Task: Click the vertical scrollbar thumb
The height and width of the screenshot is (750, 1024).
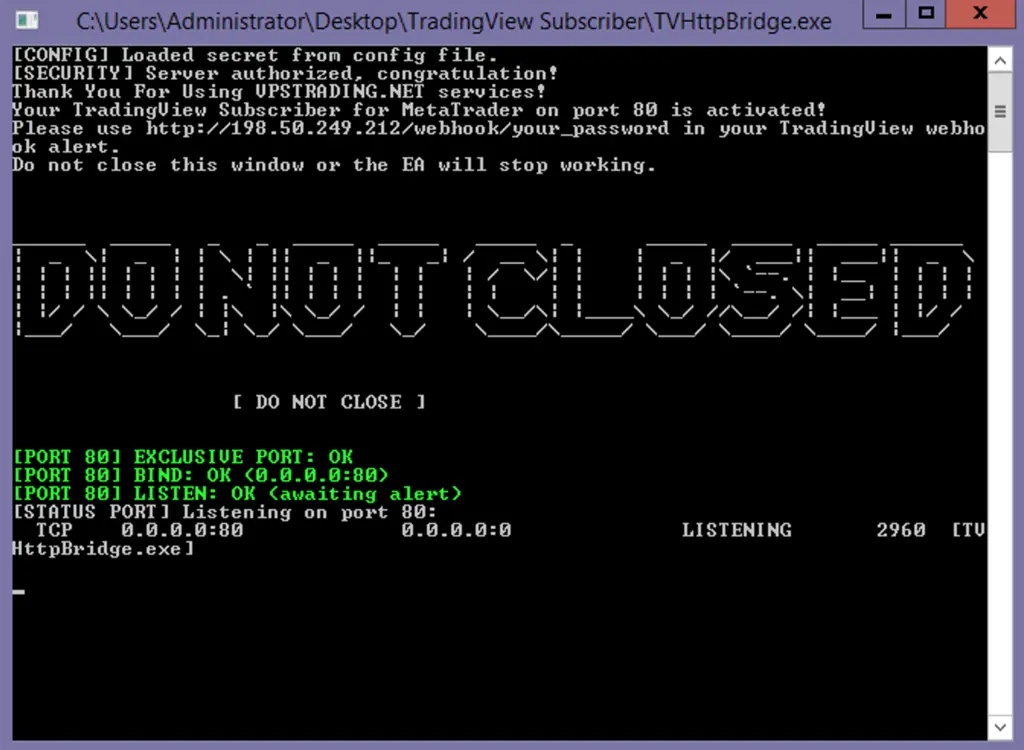Action: [x=1000, y=112]
